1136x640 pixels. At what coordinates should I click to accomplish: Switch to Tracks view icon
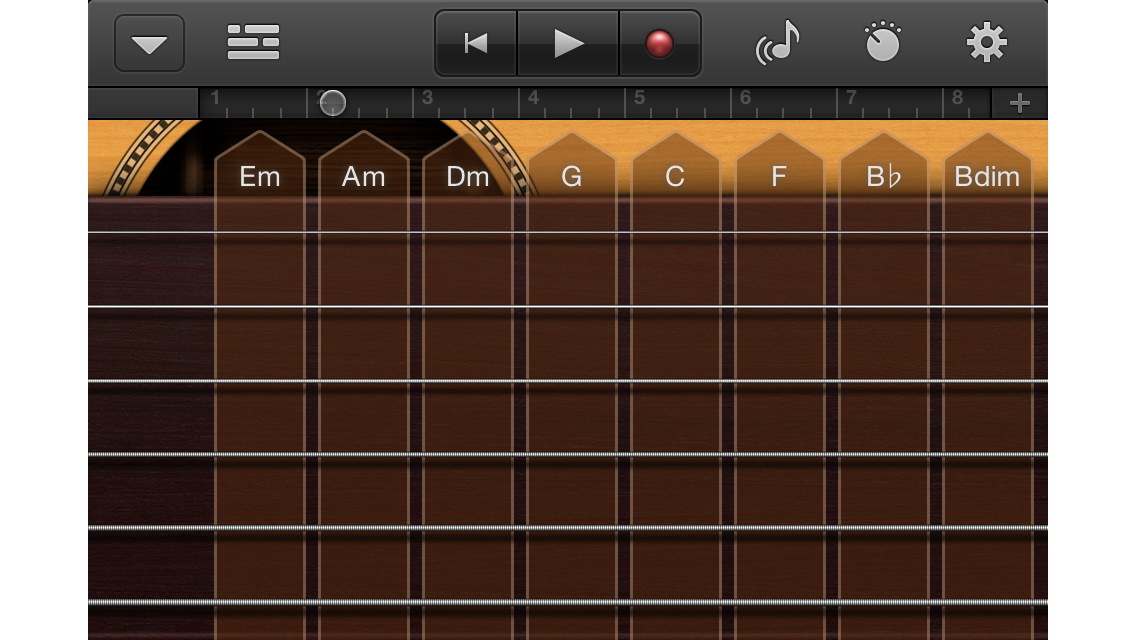(254, 42)
